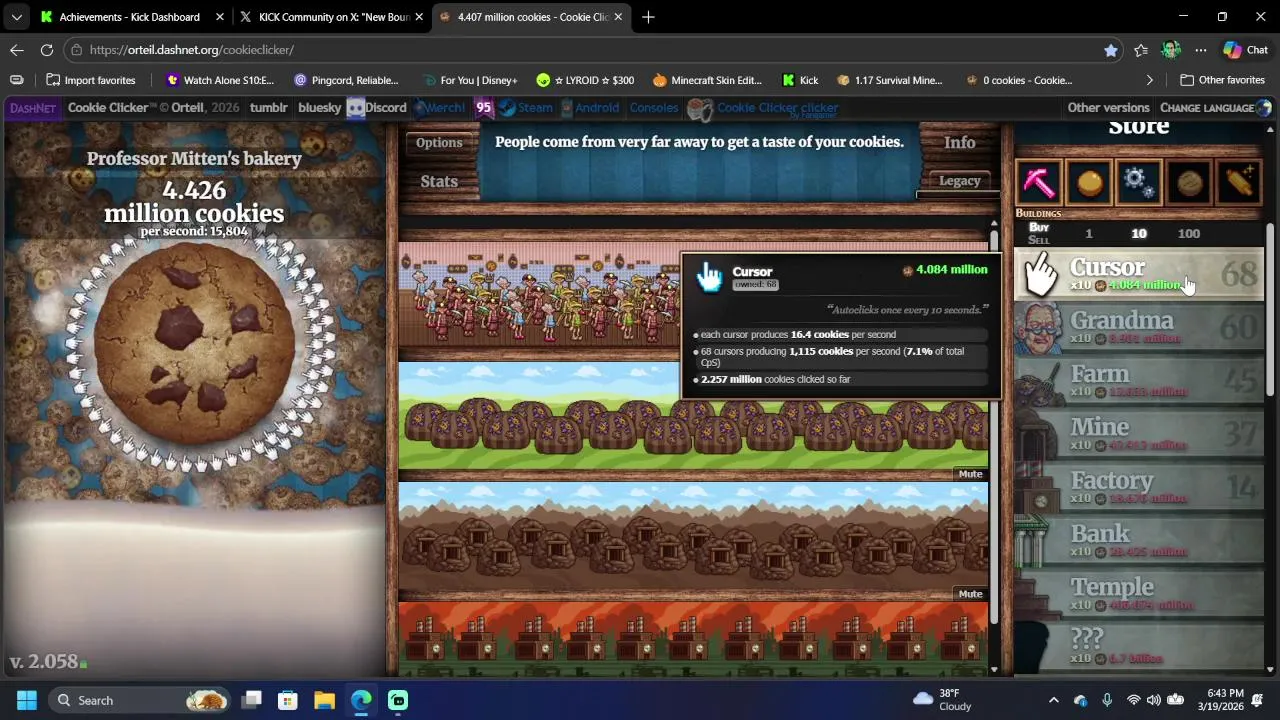Viewport: 1280px width, 720px height.
Task: Open the Kick bookmark
Action: point(800,80)
